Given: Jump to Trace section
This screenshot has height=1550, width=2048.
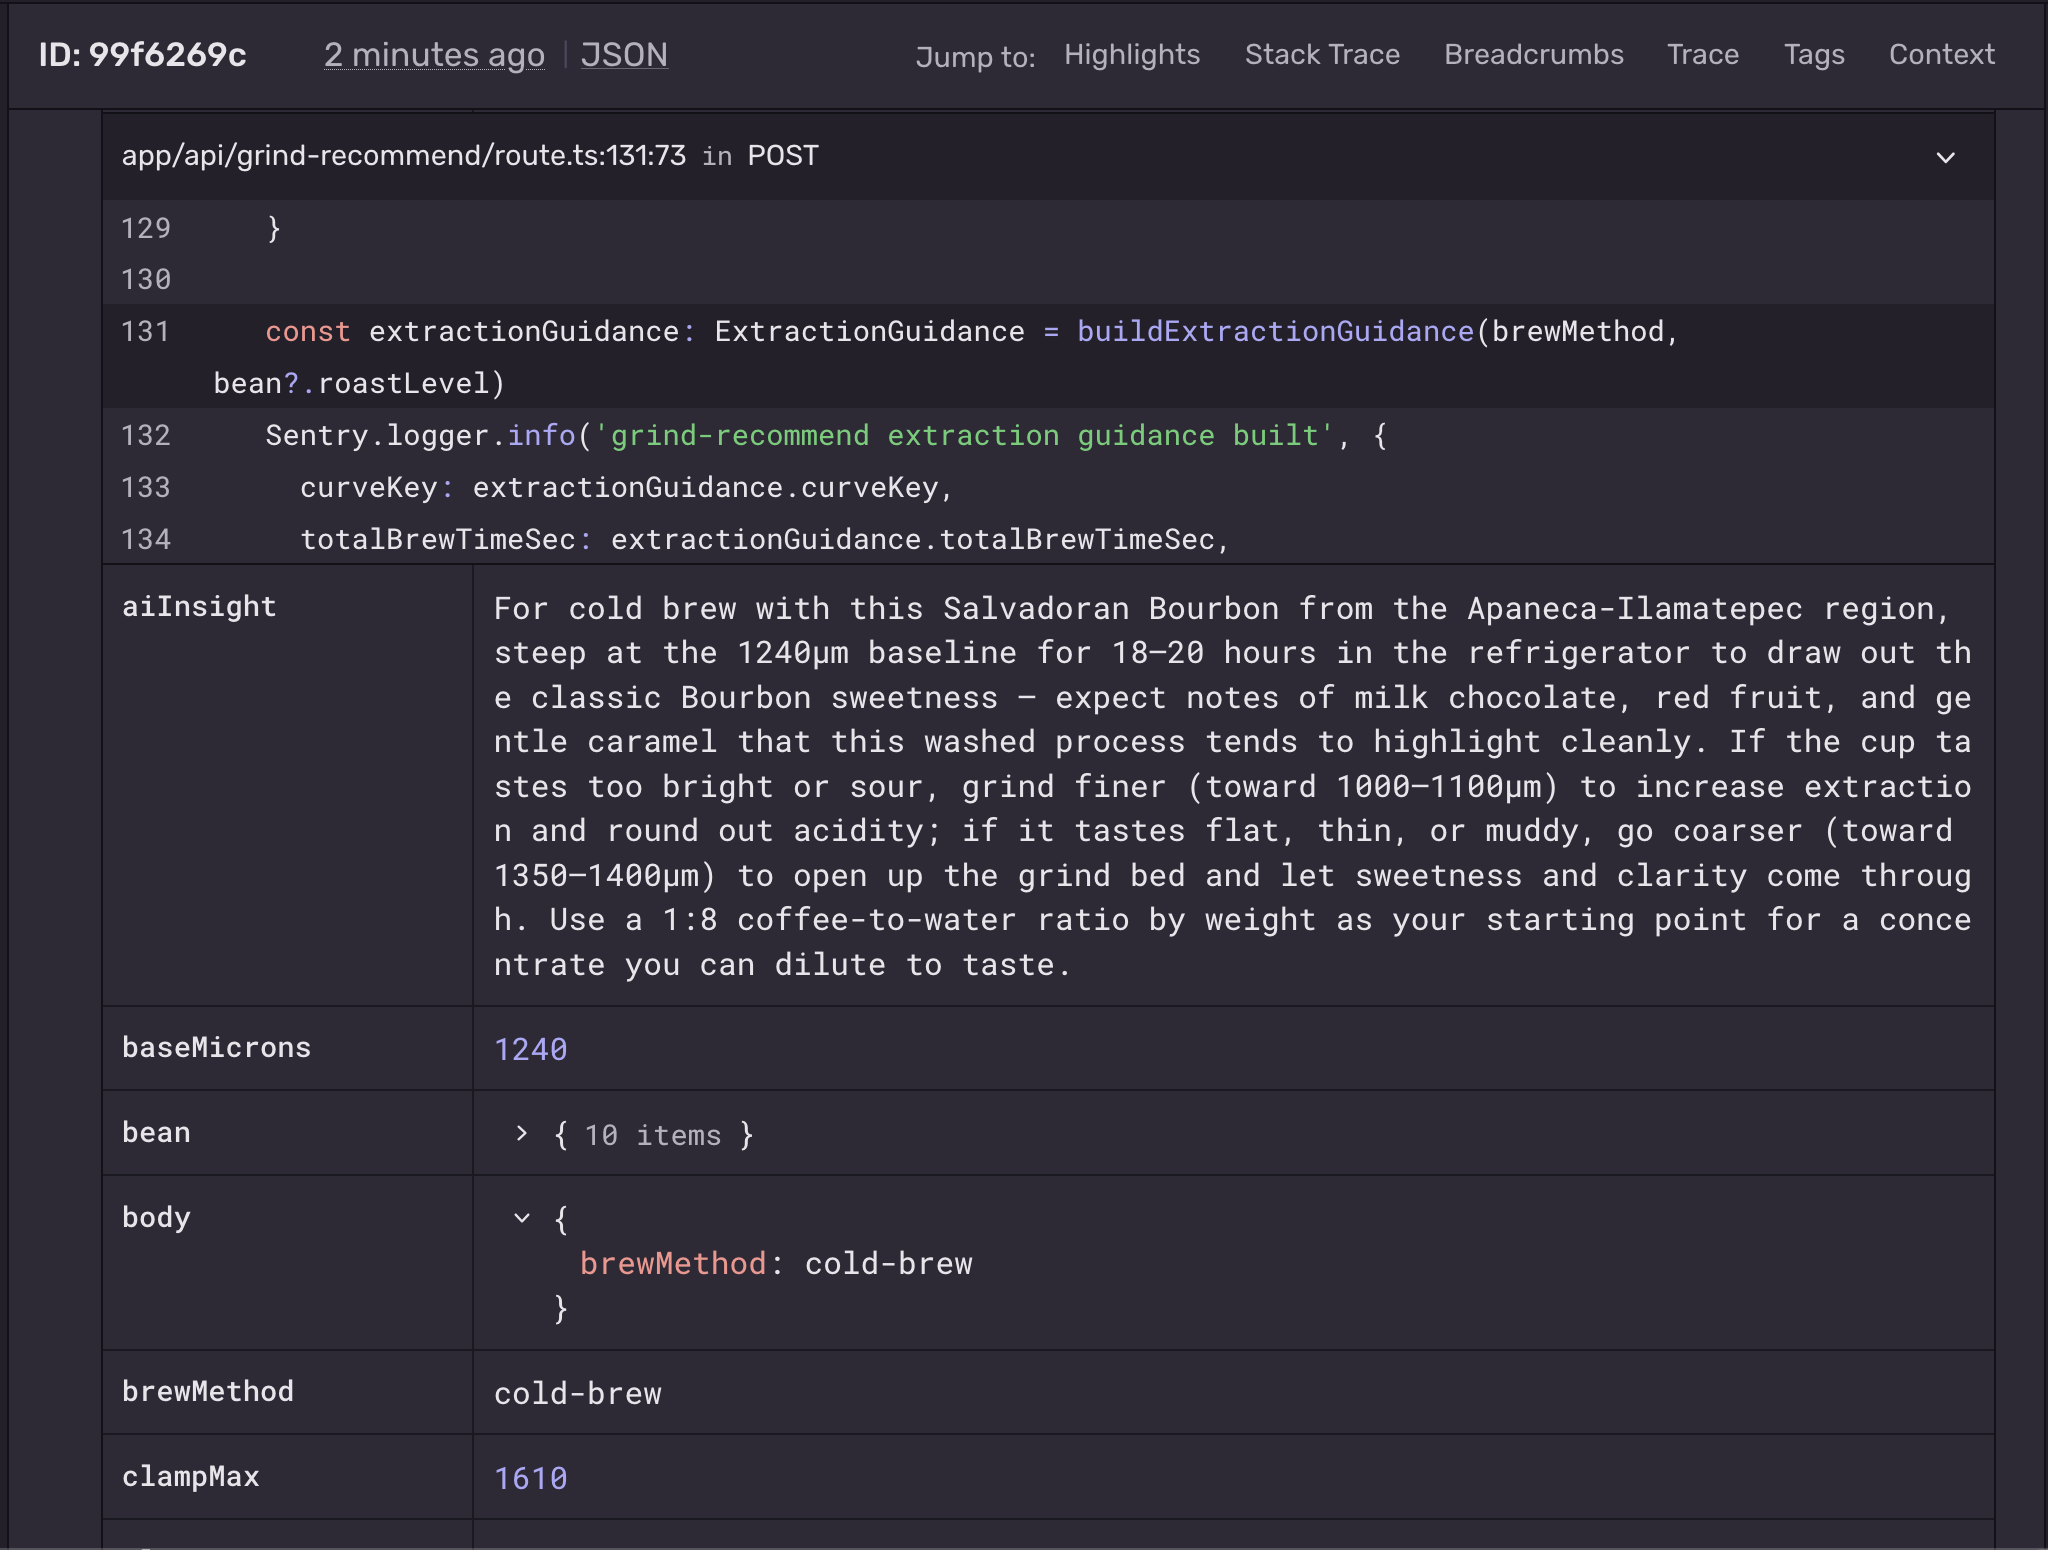Looking at the screenshot, I should point(1703,55).
